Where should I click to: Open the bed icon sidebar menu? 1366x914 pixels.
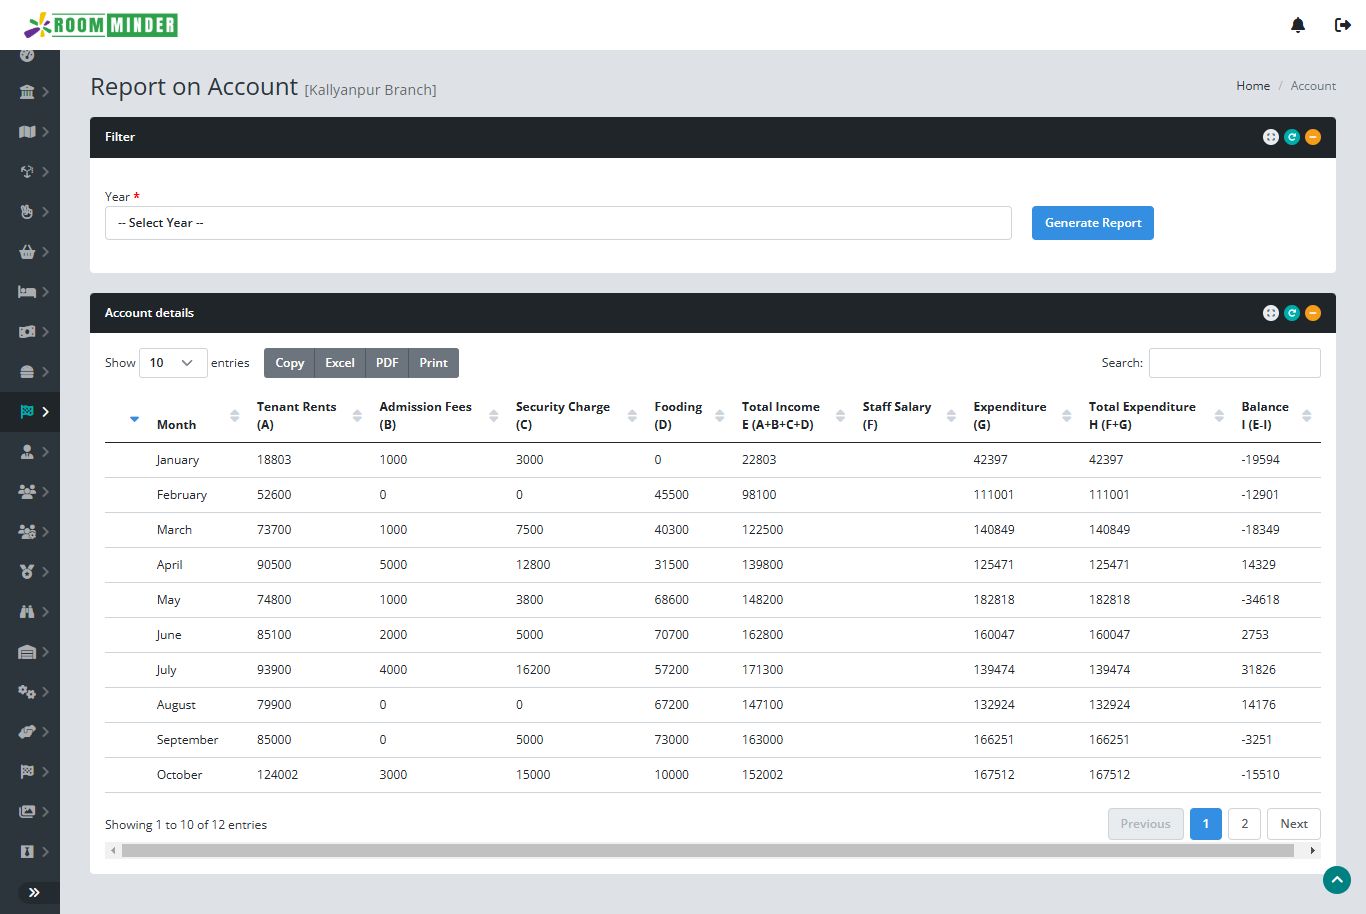pyautogui.click(x=28, y=292)
